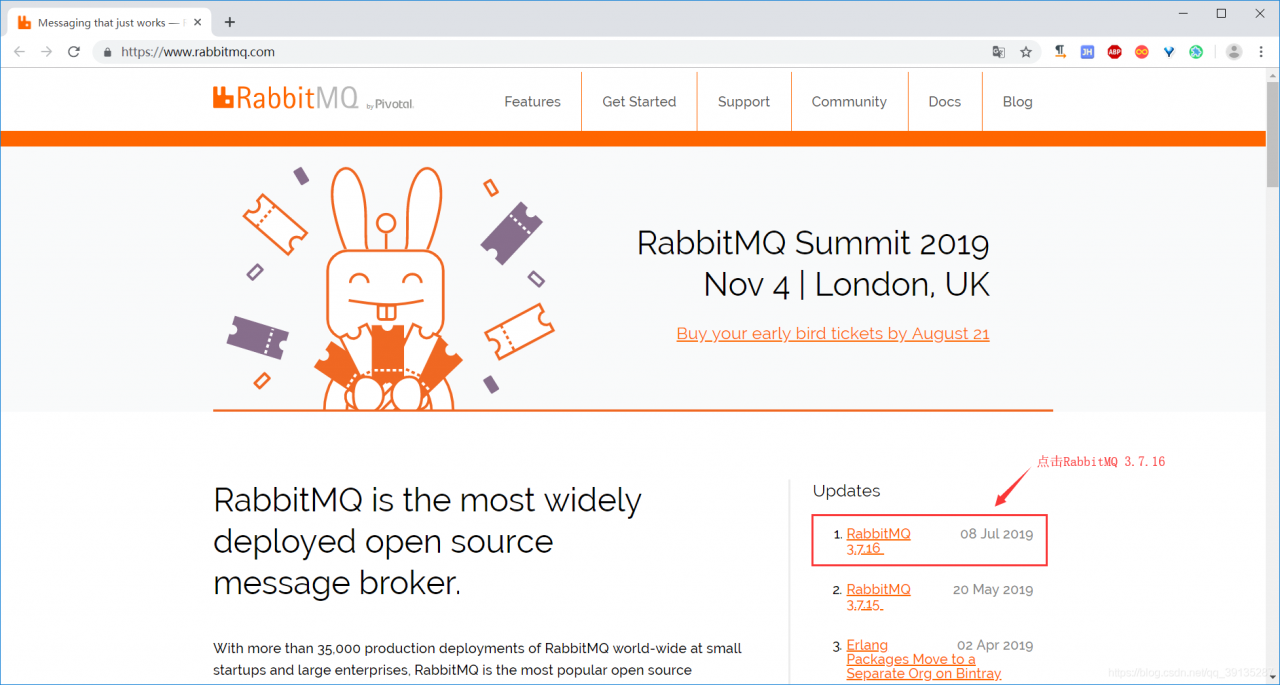This screenshot has height=685, width=1280.
Task: View site info via padlock icon
Action: pos(107,52)
